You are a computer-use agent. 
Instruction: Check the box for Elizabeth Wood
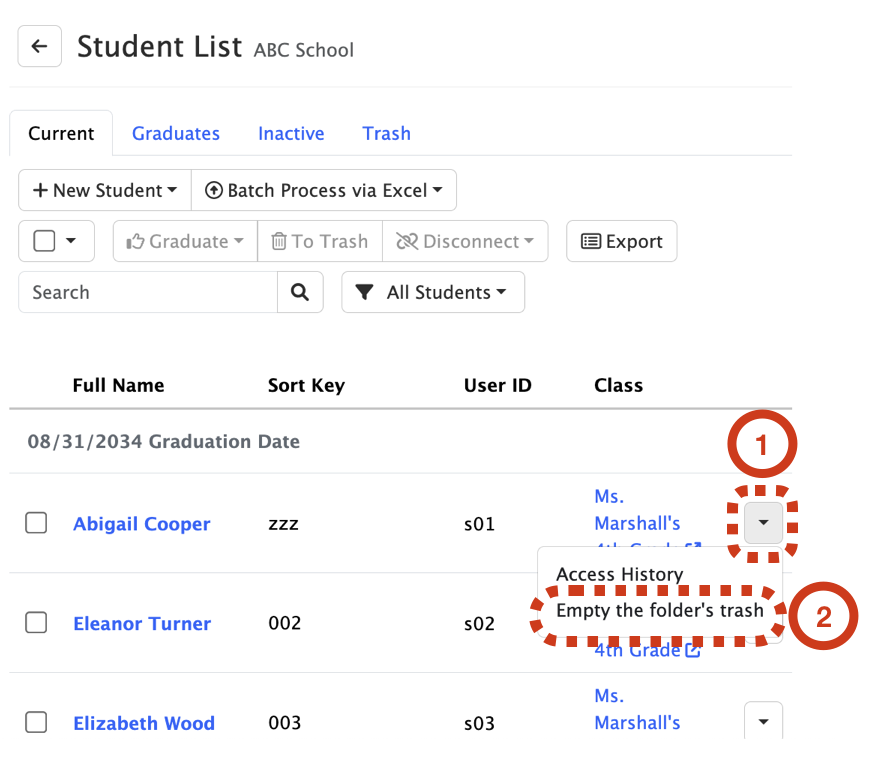tap(36, 722)
